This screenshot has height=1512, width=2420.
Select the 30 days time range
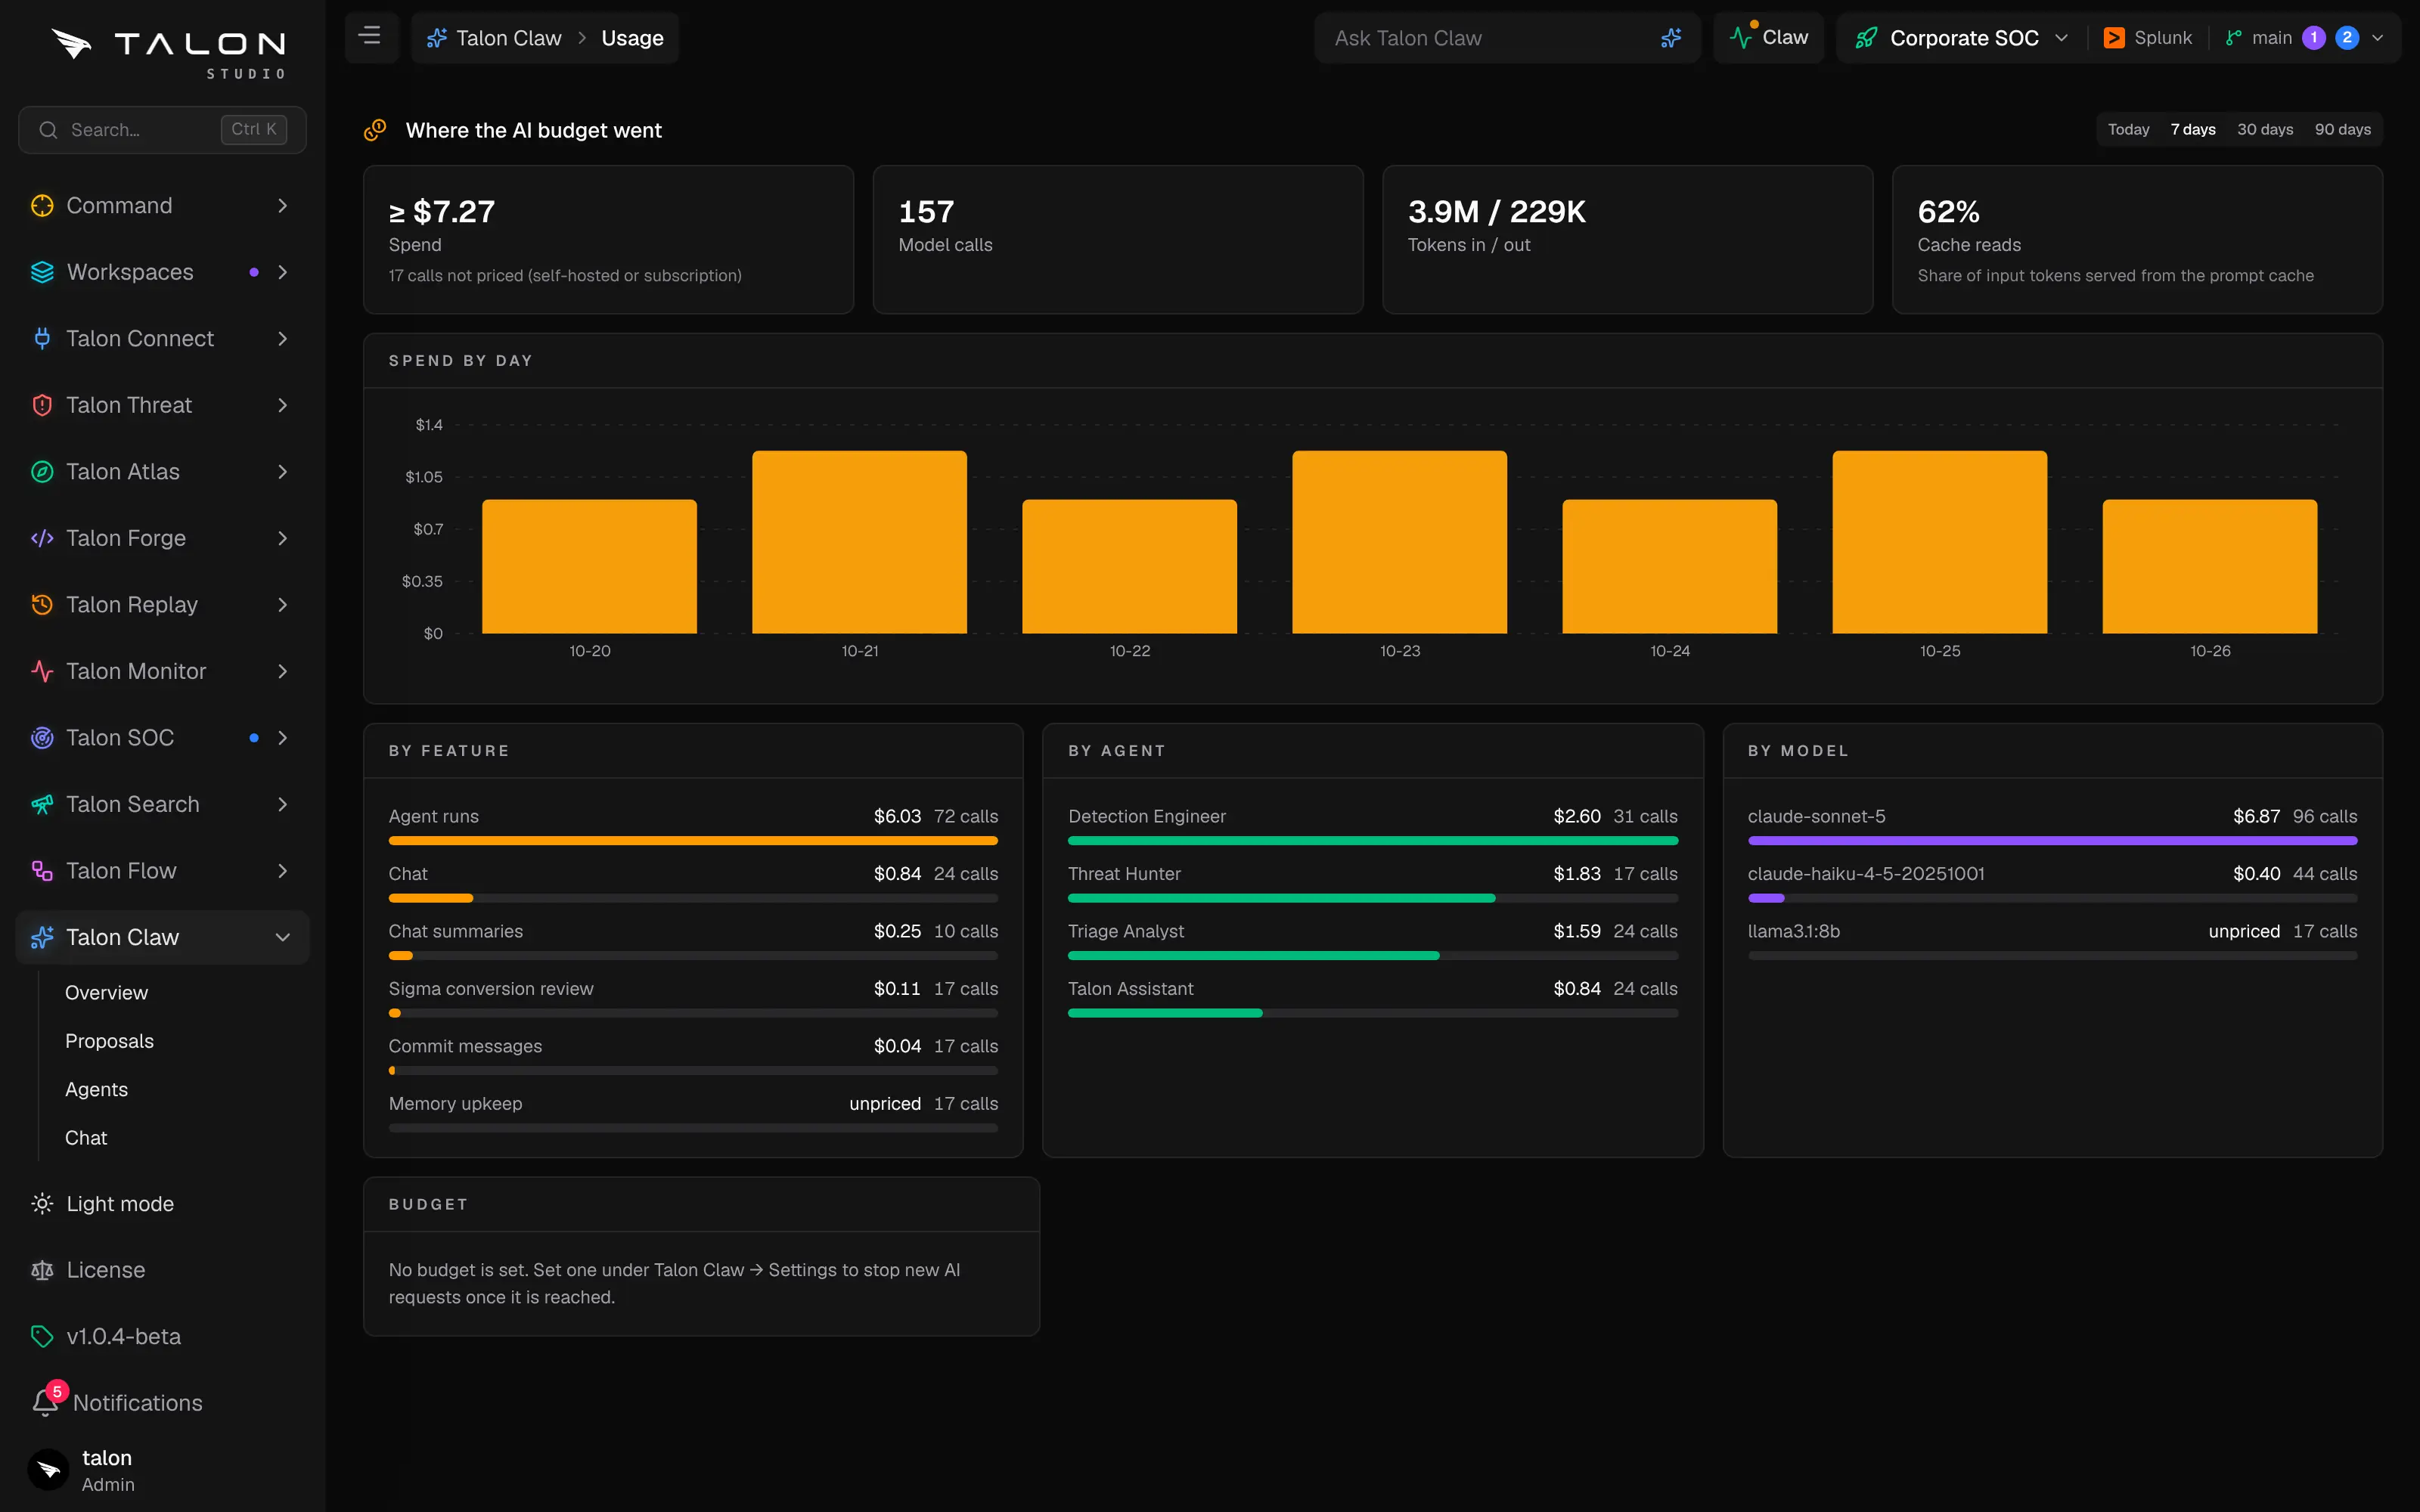2265,130
